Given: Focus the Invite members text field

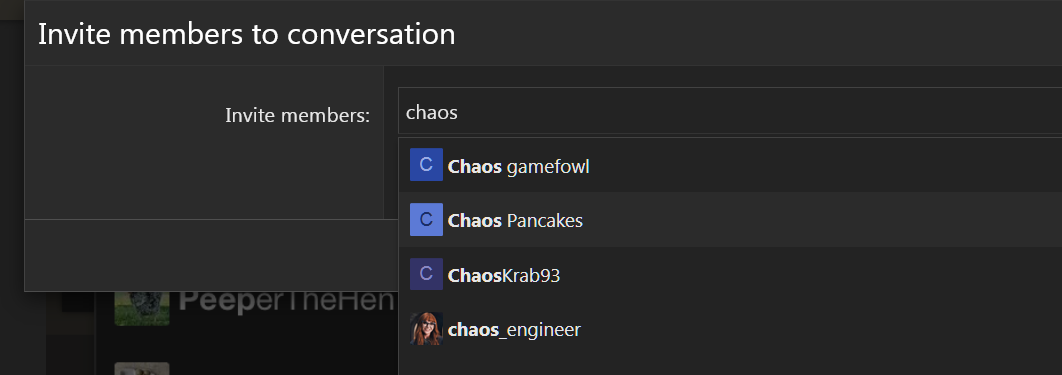Looking at the screenshot, I should pyautogui.click(x=730, y=111).
